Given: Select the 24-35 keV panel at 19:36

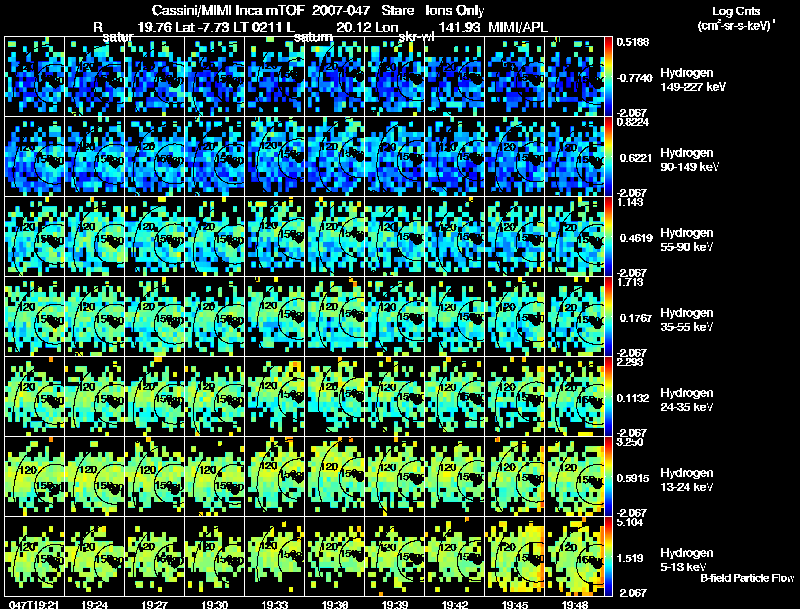Looking at the screenshot, I should (x=335, y=397).
